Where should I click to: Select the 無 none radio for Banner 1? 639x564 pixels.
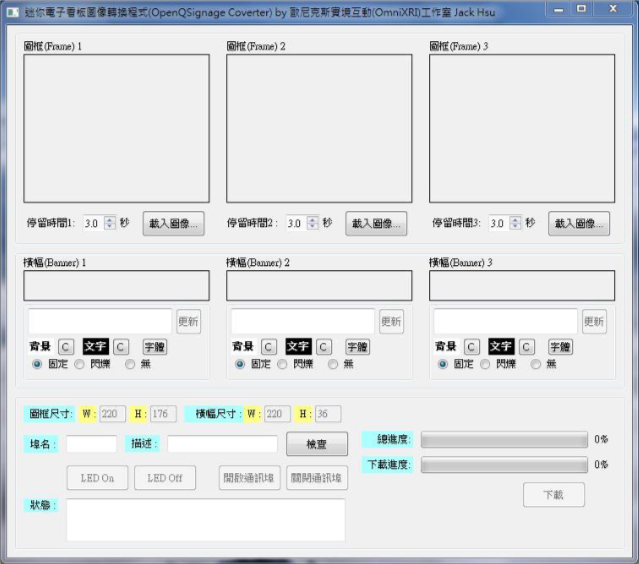coord(130,364)
